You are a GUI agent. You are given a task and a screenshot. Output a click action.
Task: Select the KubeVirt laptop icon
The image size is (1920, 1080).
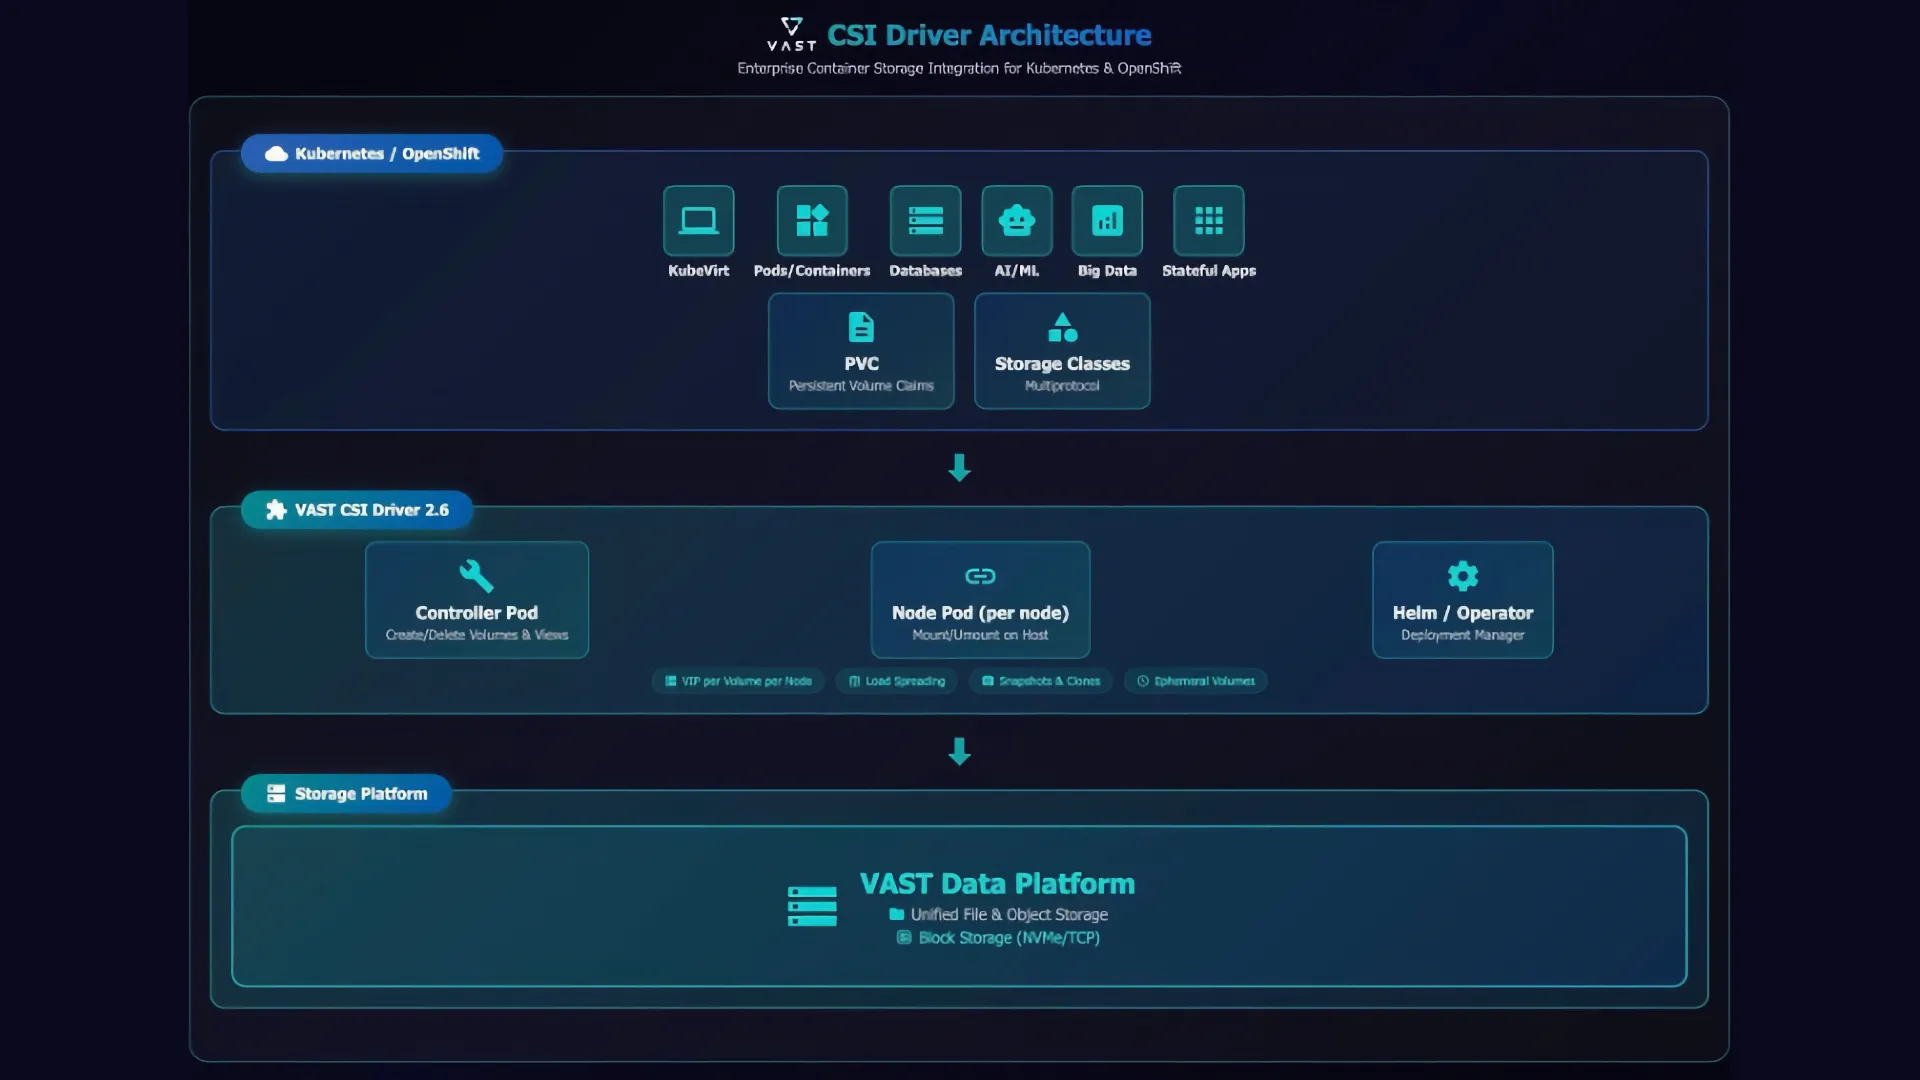point(698,220)
